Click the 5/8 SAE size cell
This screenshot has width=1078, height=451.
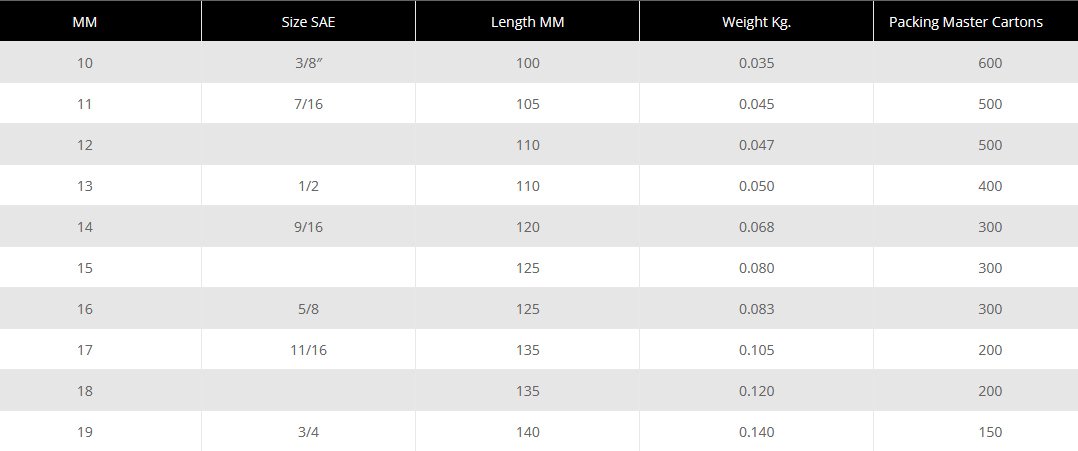308,309
